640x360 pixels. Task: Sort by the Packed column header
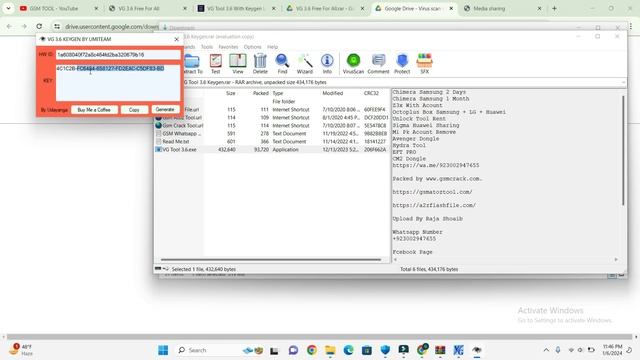(x=260, y=93)
